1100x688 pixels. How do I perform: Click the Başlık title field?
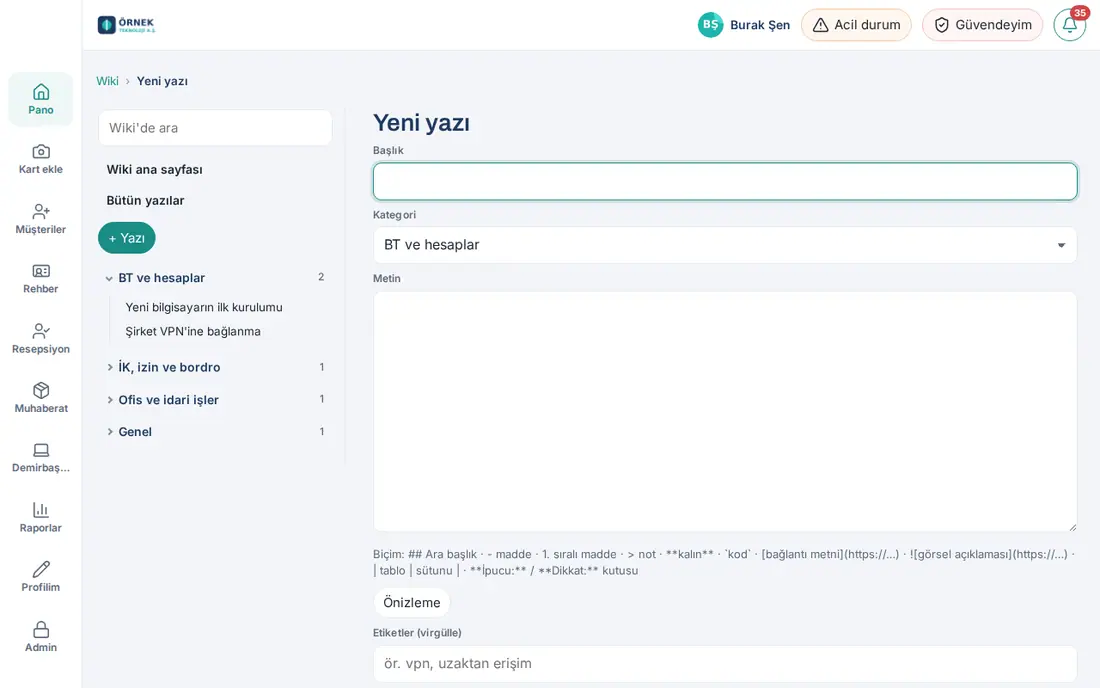pyautogui.click(x=725, y=182)
